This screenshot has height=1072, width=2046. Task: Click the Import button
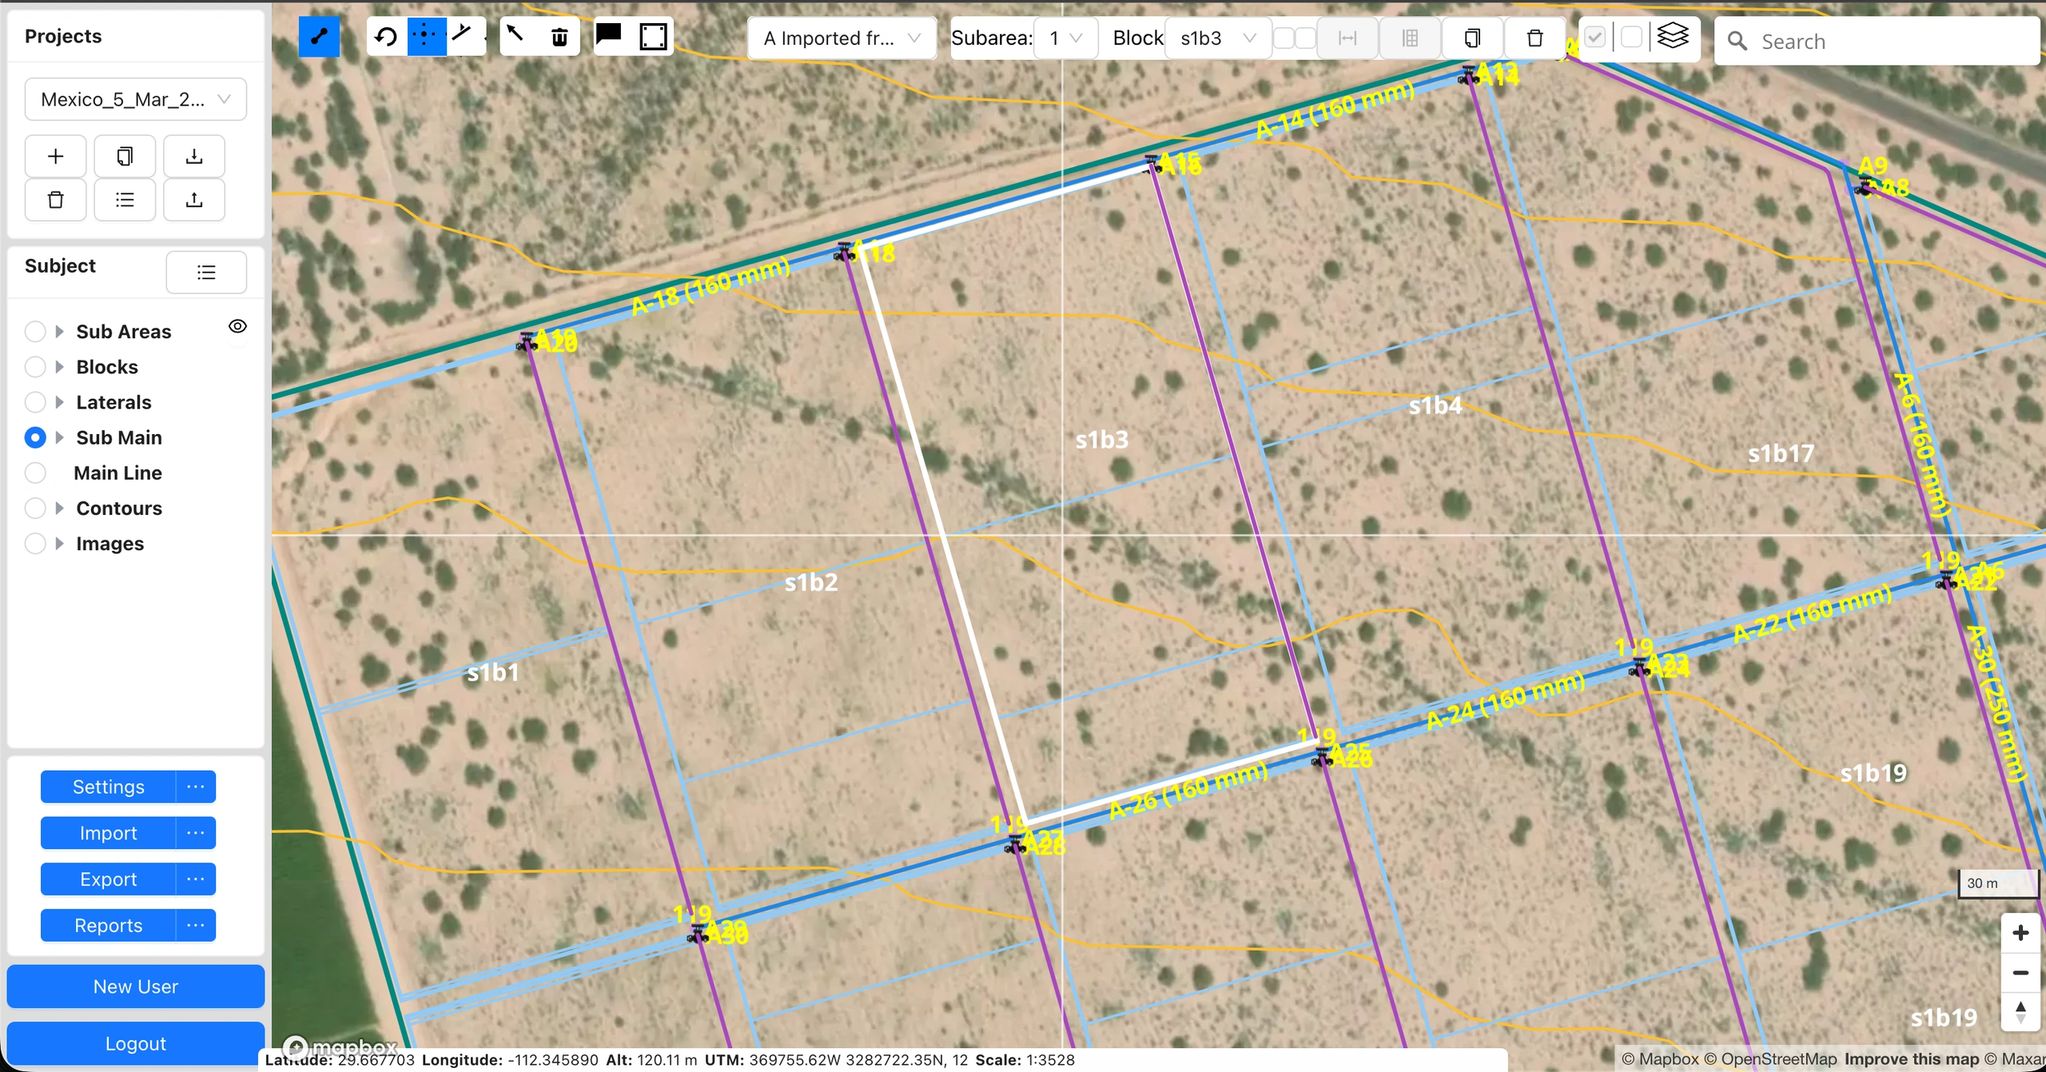pos(108,833)
